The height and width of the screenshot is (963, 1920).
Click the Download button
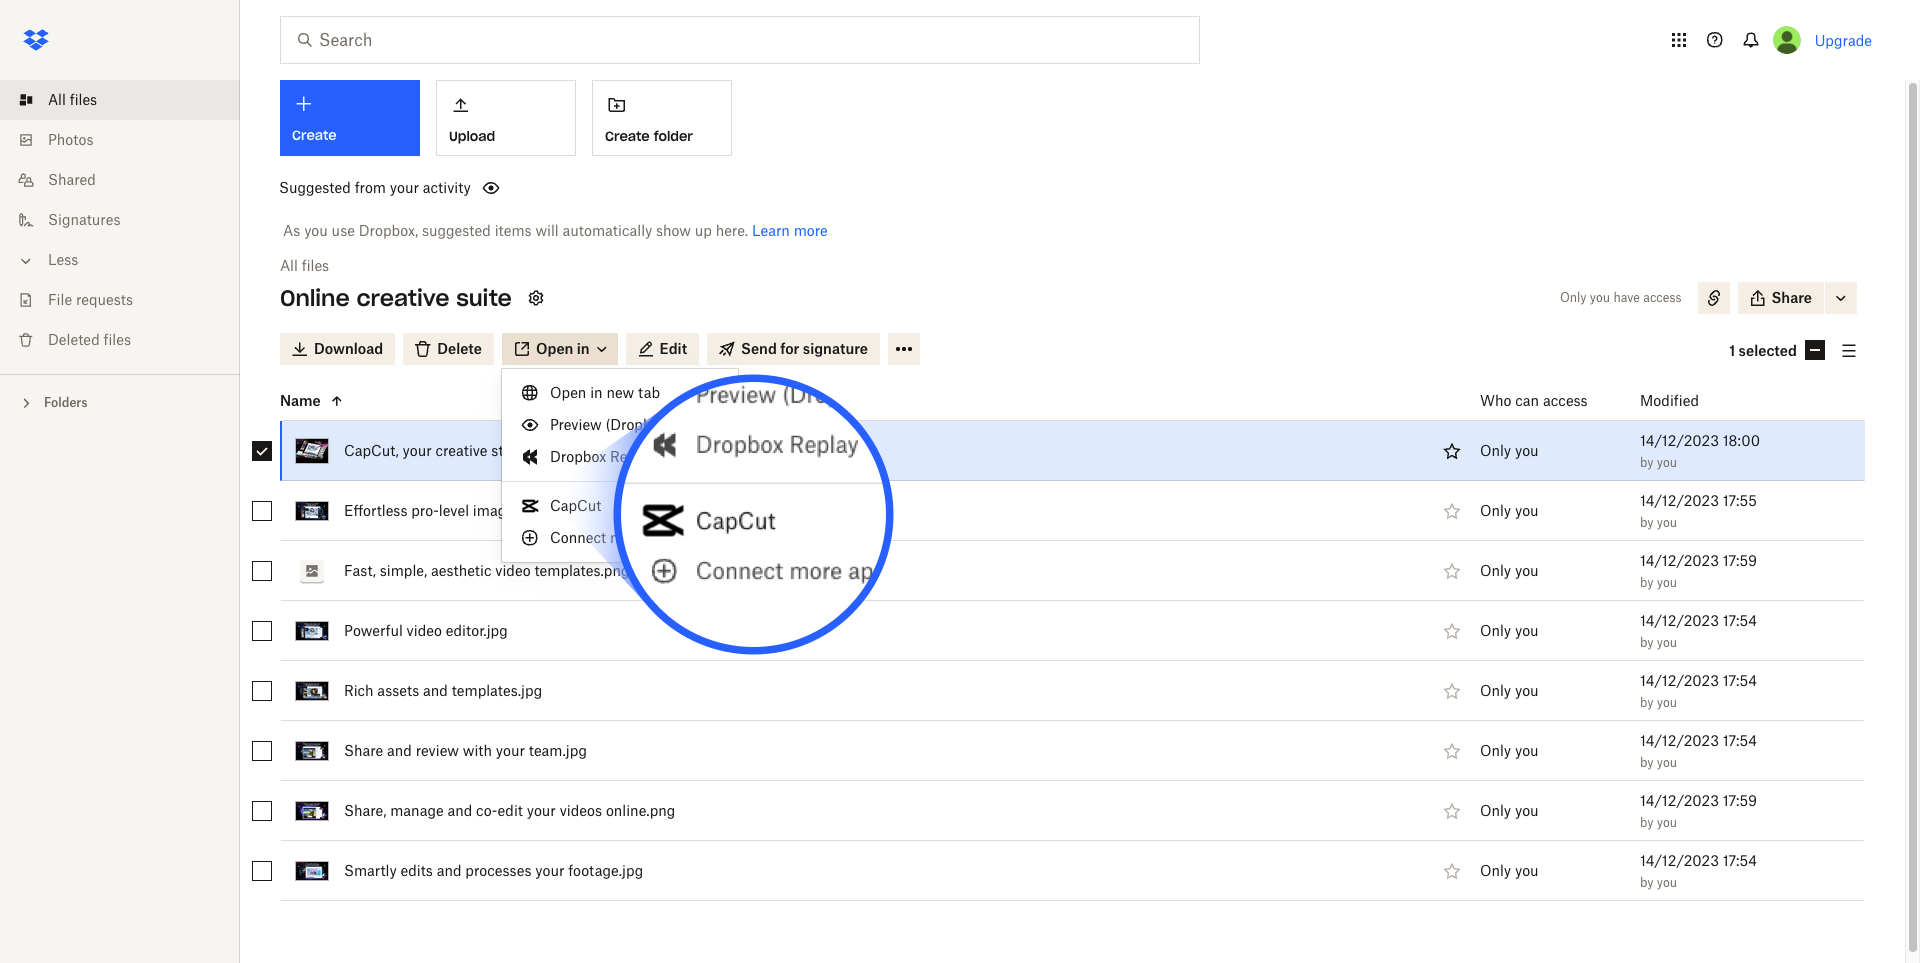pyautogui.click(x=337, y=349)
